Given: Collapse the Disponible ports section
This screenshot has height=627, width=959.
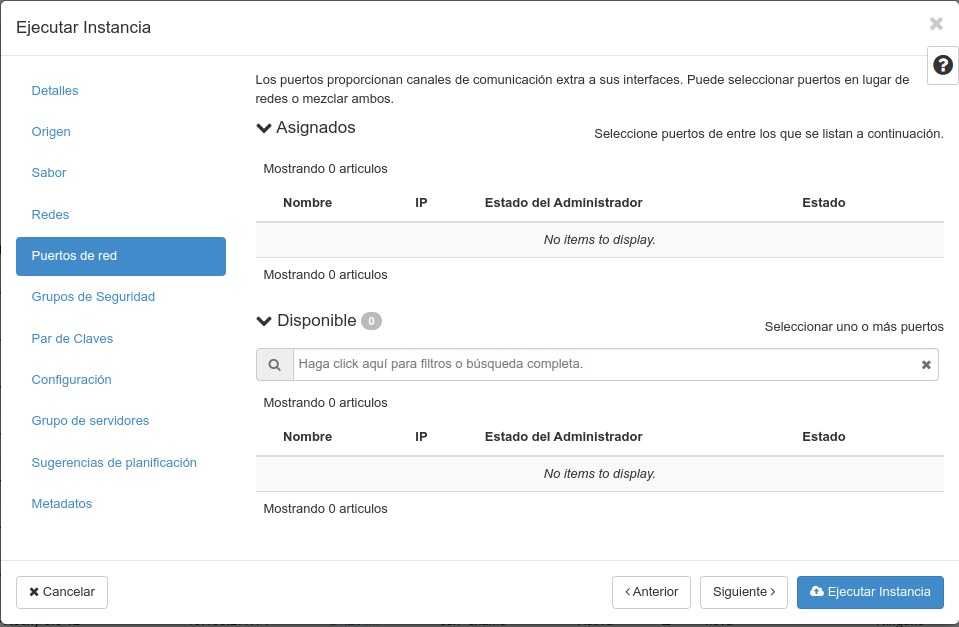Looking at the screenshot, I should (263, 320).
